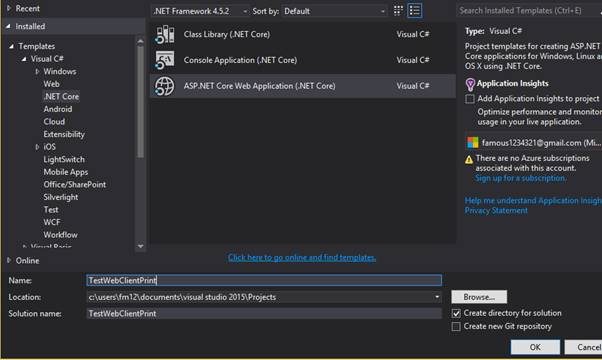The image size is (602, 360).
Task: Enable Add Application Insights to project
Action: coord(470,99)
